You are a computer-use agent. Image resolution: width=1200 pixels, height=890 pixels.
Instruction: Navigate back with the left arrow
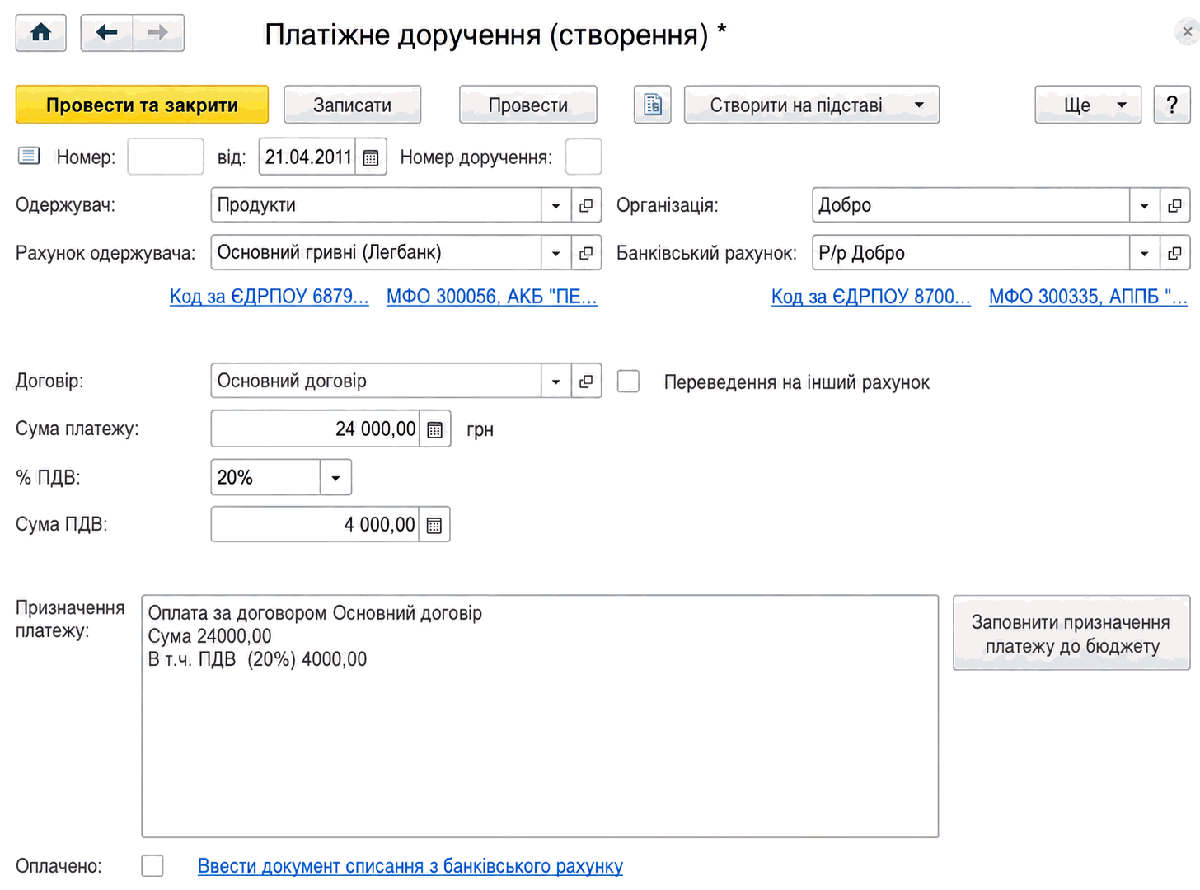pyautogui.click(x=106, y=33)
